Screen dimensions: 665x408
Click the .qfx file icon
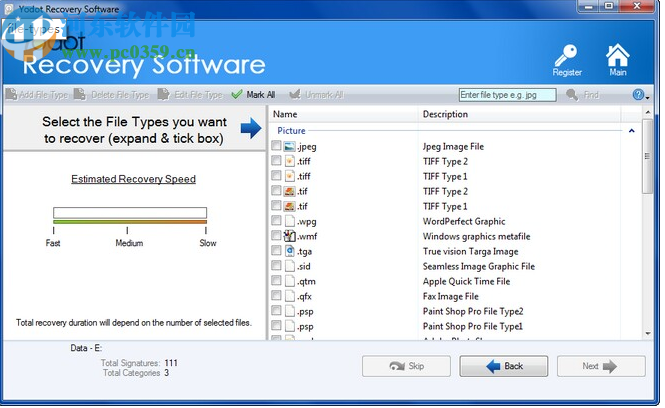(290, 296)
